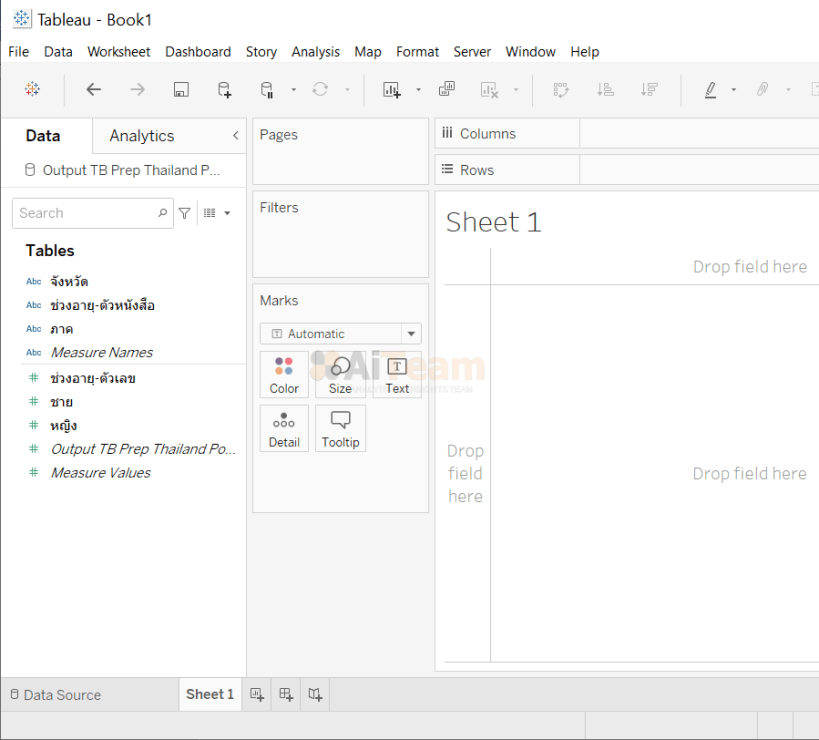The image size is (819, 740).
Task: Click the New Worksheet toolbar icon
Action: click(x=391, y=89)
